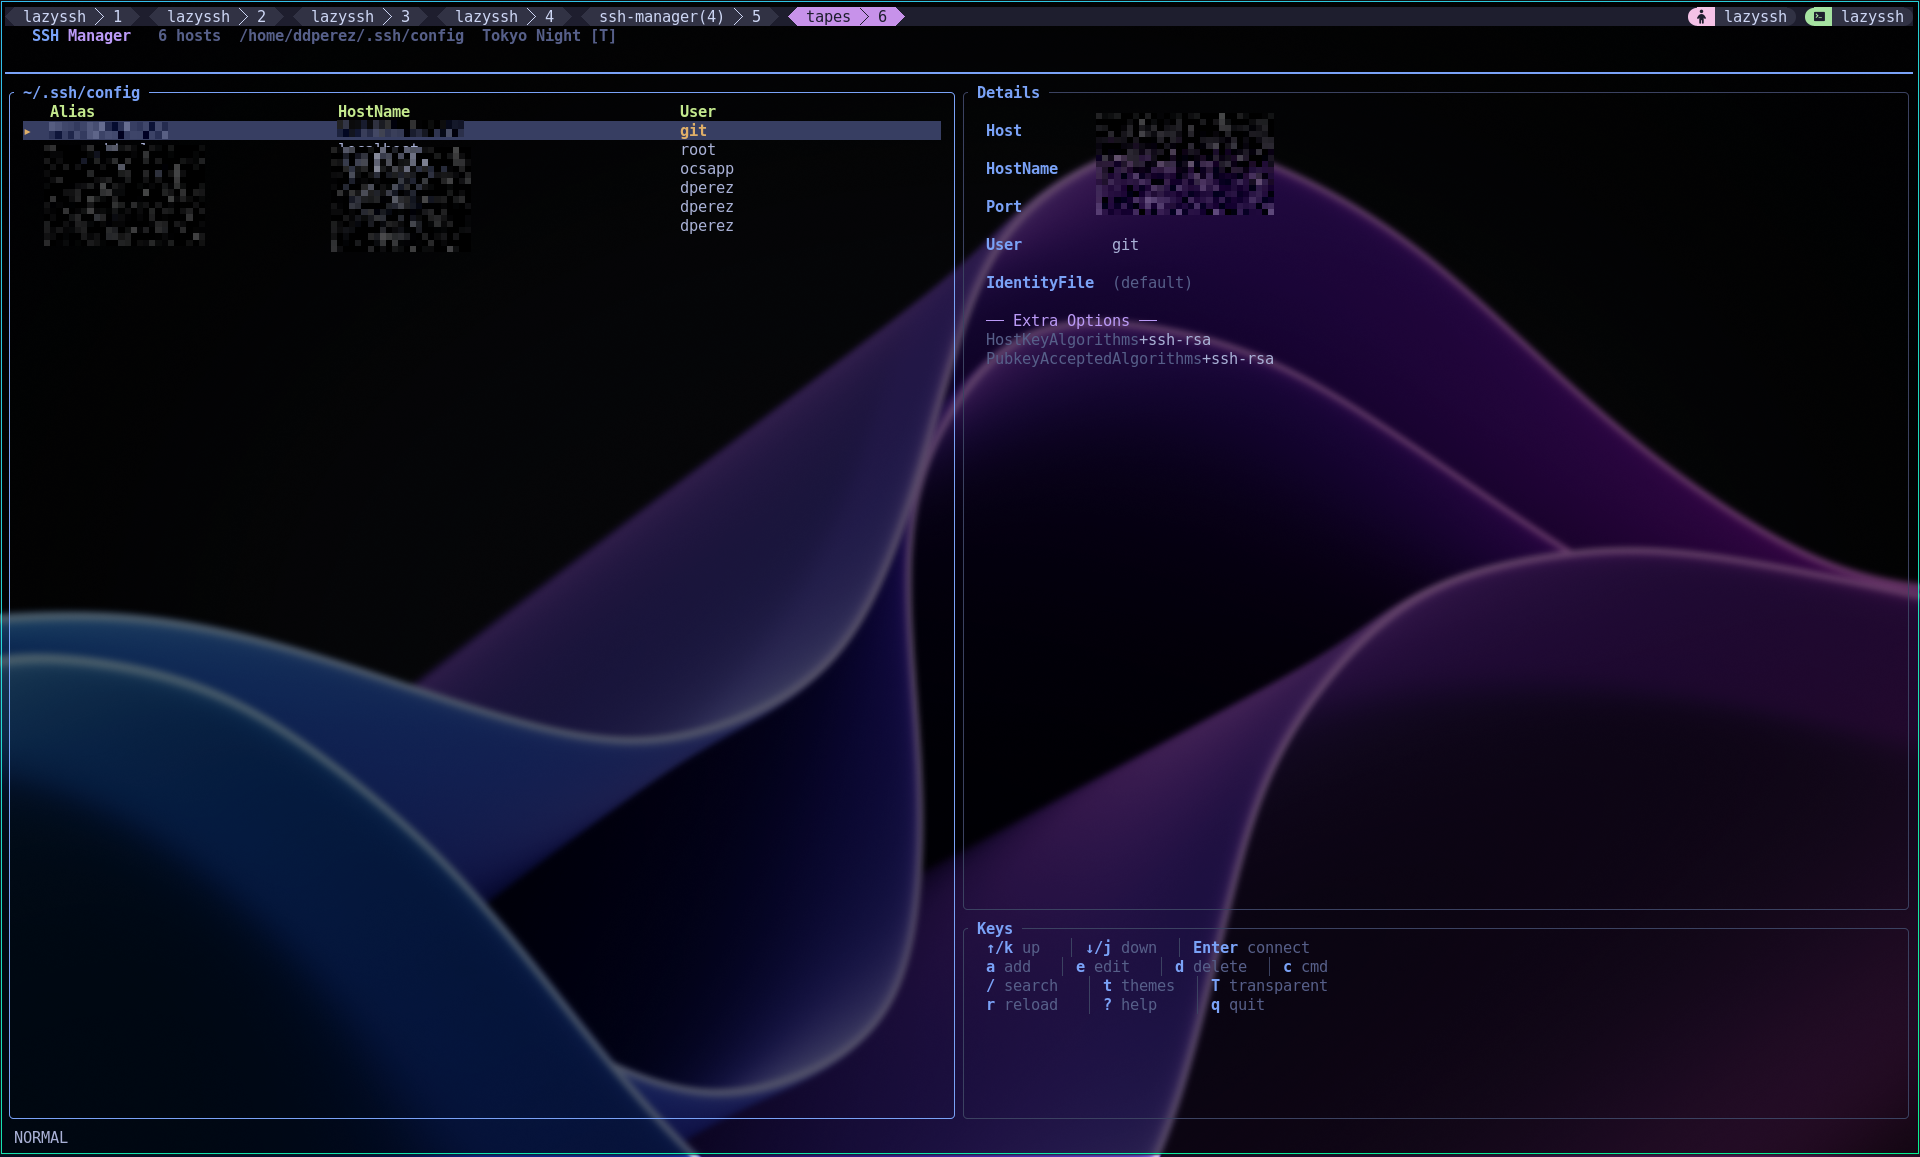
Task: Click the '/' search key hint
Action: pyautogui.click(x=1021, y=986)
